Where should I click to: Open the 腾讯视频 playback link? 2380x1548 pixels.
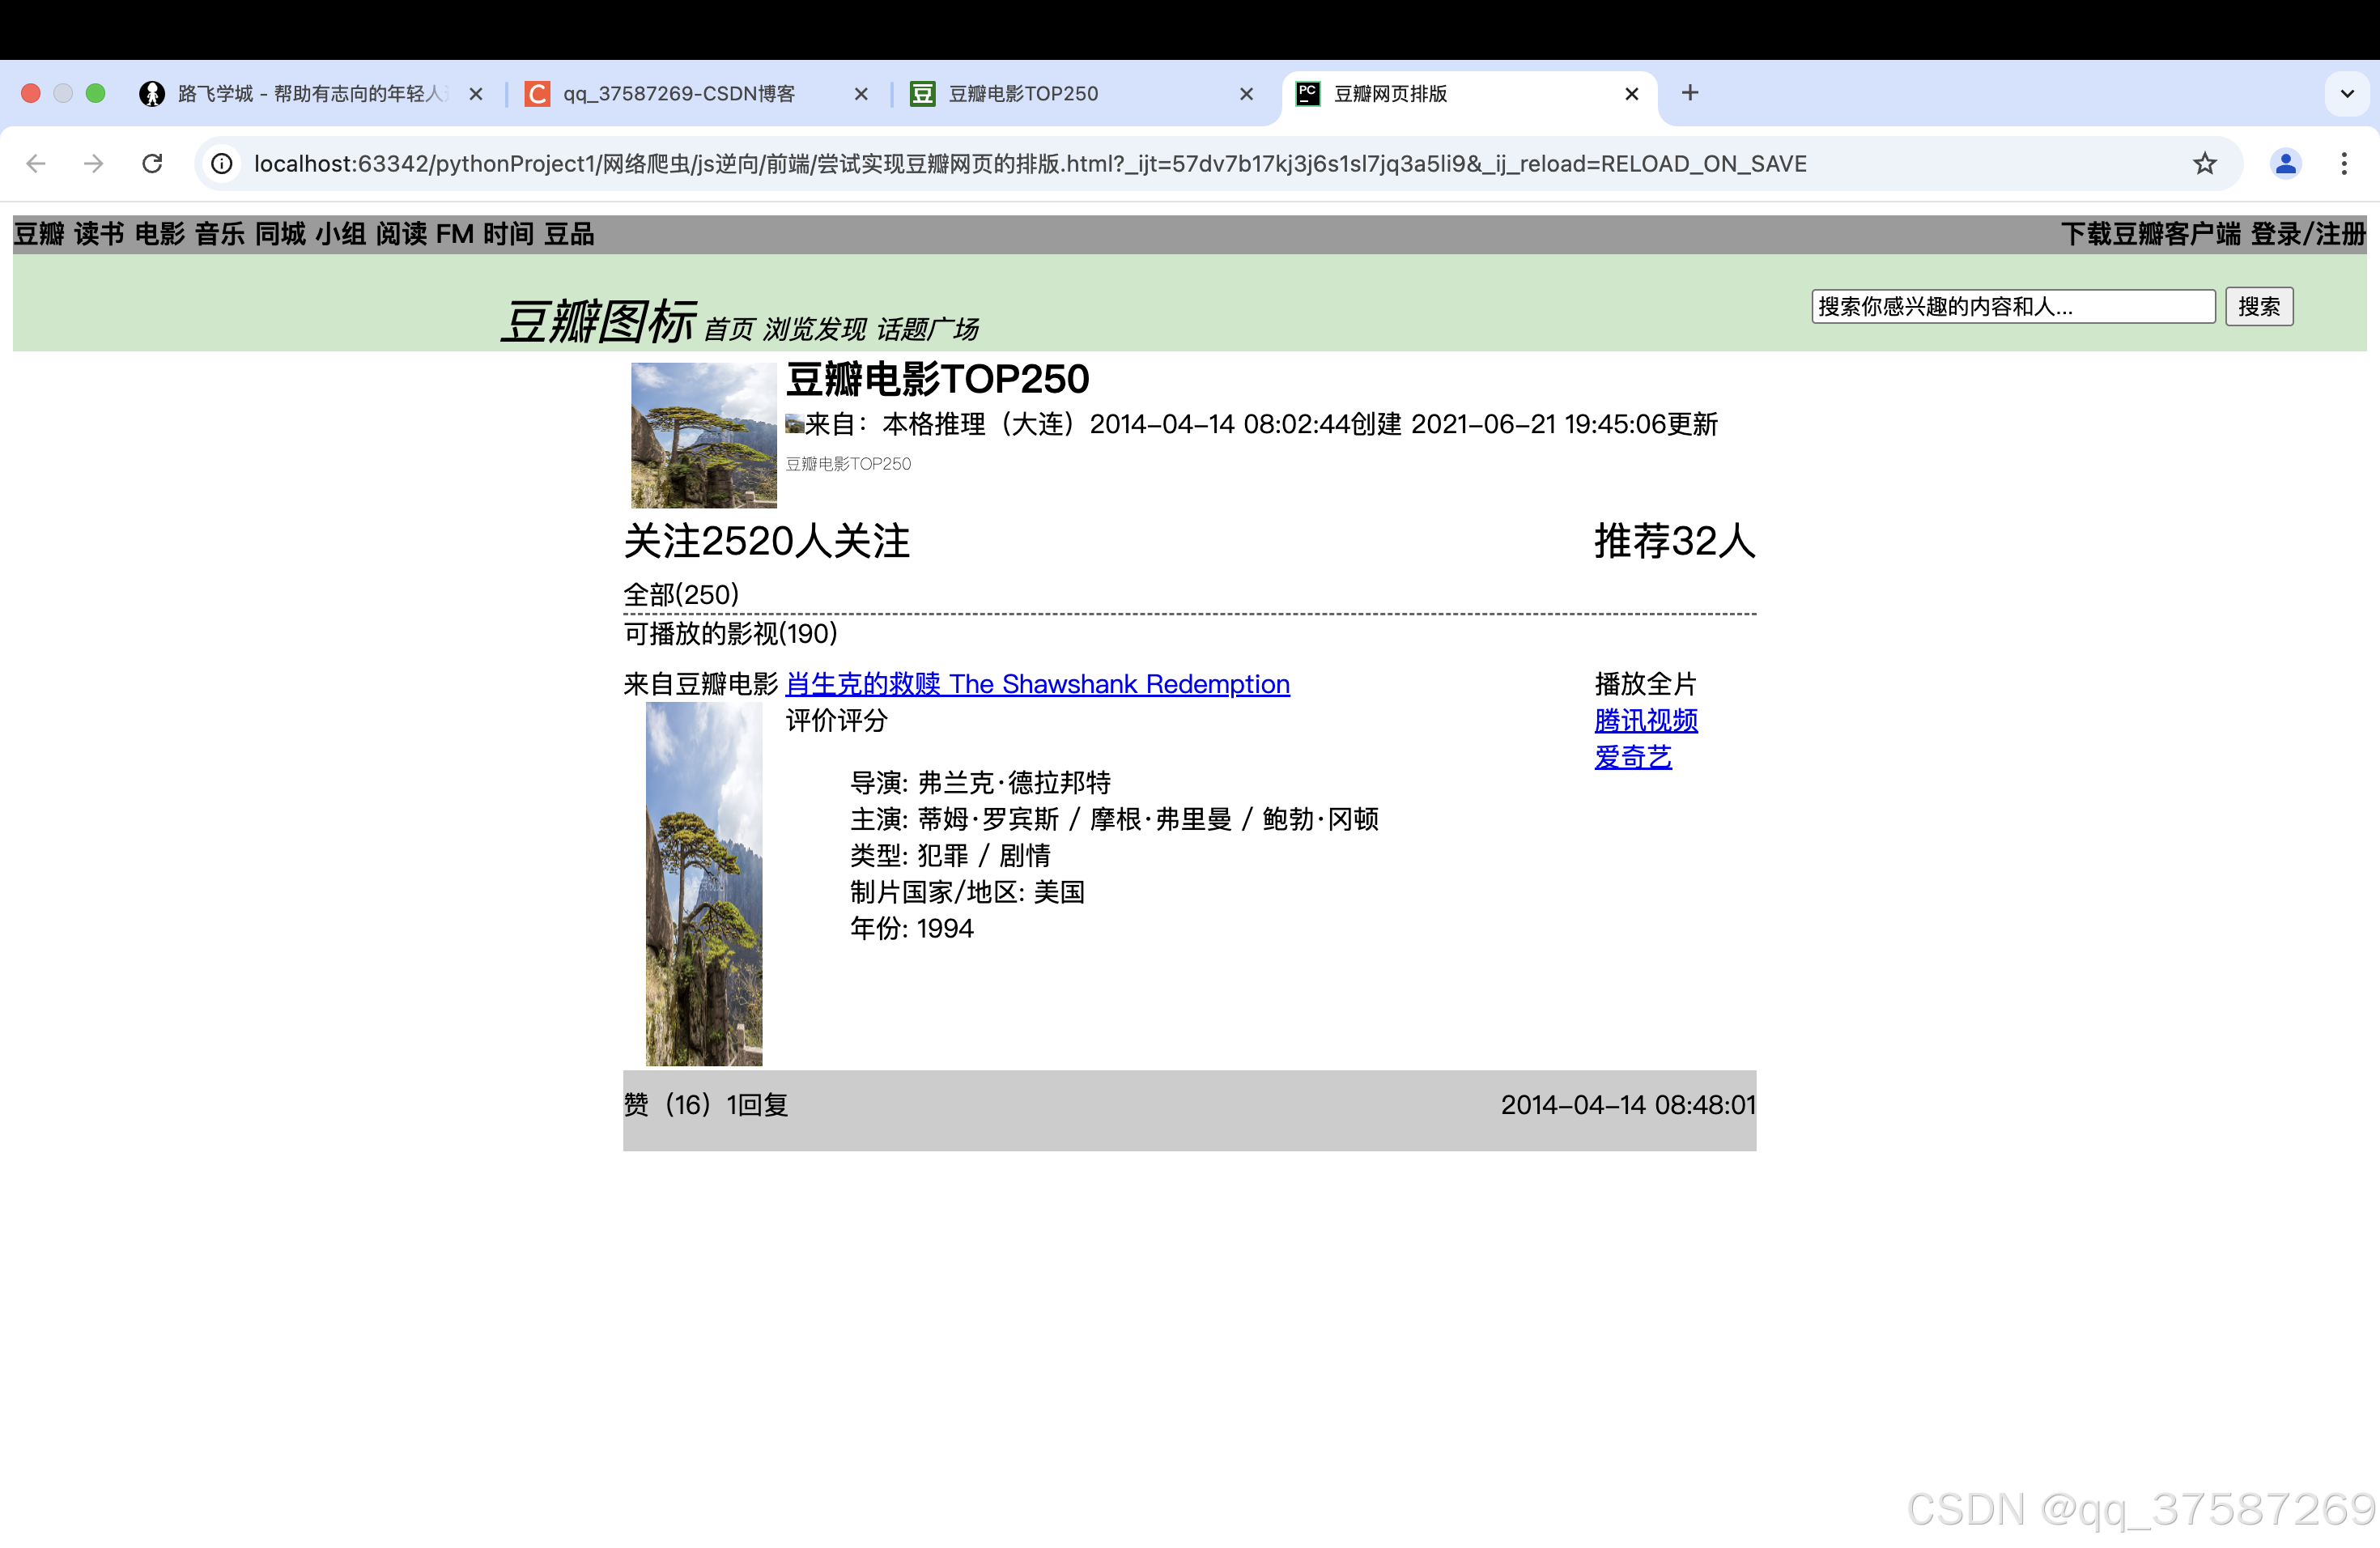(x=1645, y=721)
